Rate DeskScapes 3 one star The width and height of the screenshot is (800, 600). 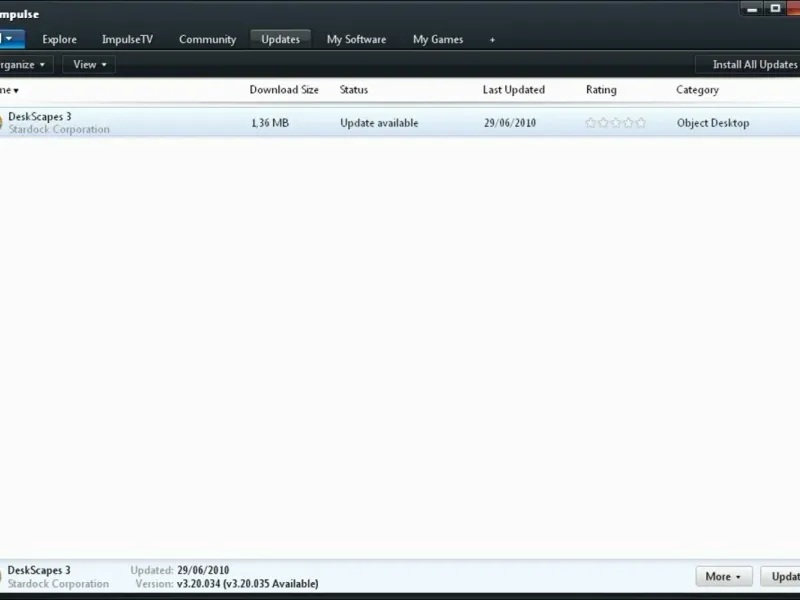tap(591, 122)
